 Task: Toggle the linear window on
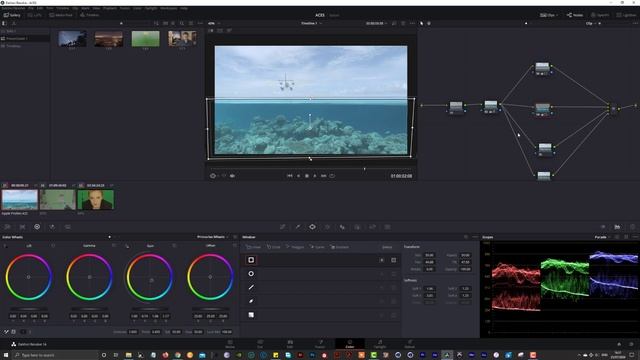251,260
